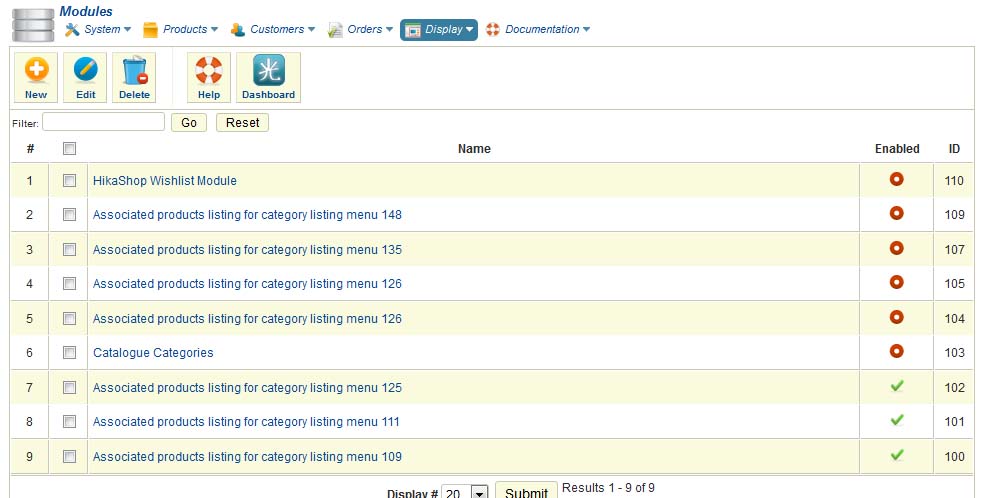Click the Delete trash toolbar icon
Image resolution: width=982 pixels, height=498 pixels.
pyautogui.click(x=134, y=77)
